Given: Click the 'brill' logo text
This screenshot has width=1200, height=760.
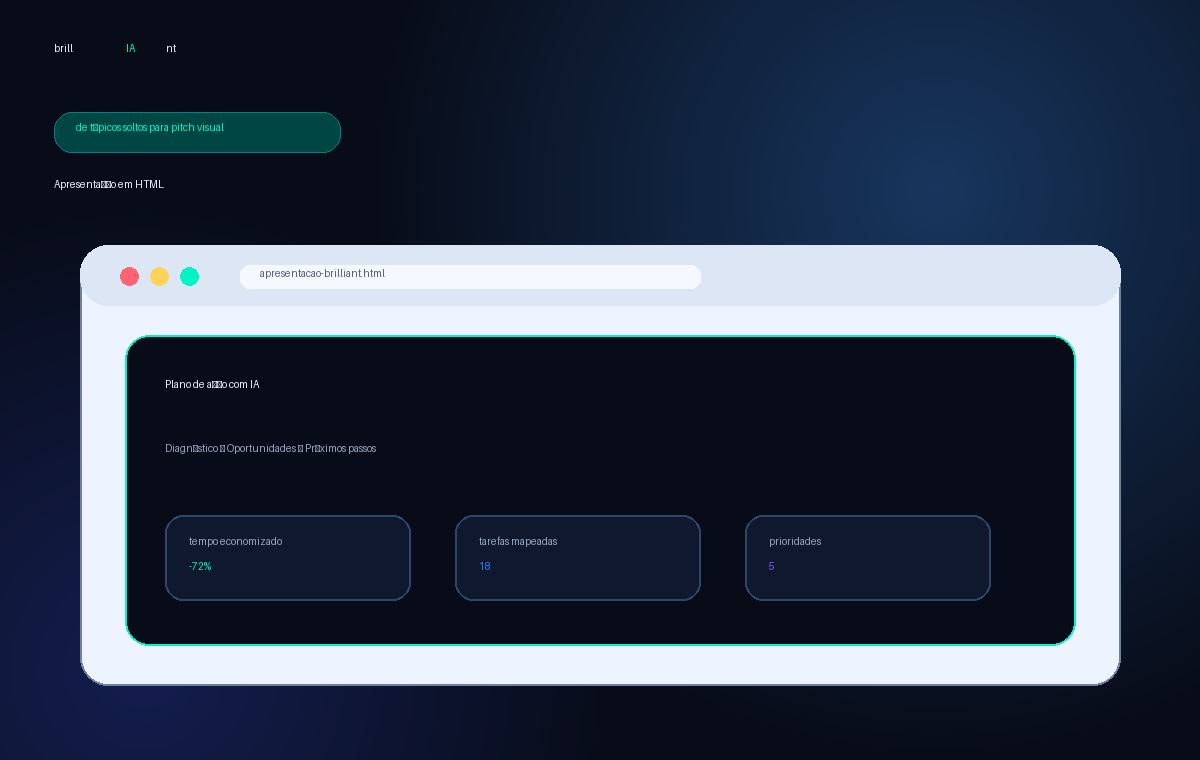Looking at the screenshot, I should [x=64, y=48].
